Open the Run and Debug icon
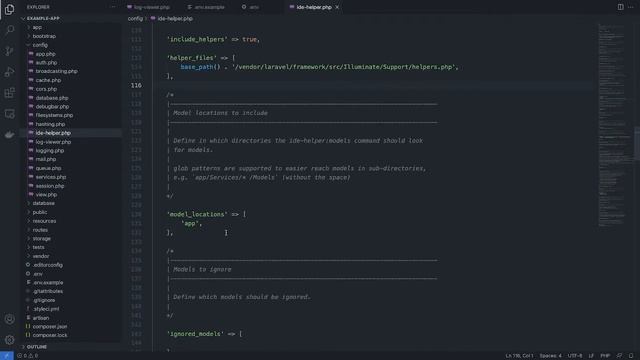 point(9,72)
